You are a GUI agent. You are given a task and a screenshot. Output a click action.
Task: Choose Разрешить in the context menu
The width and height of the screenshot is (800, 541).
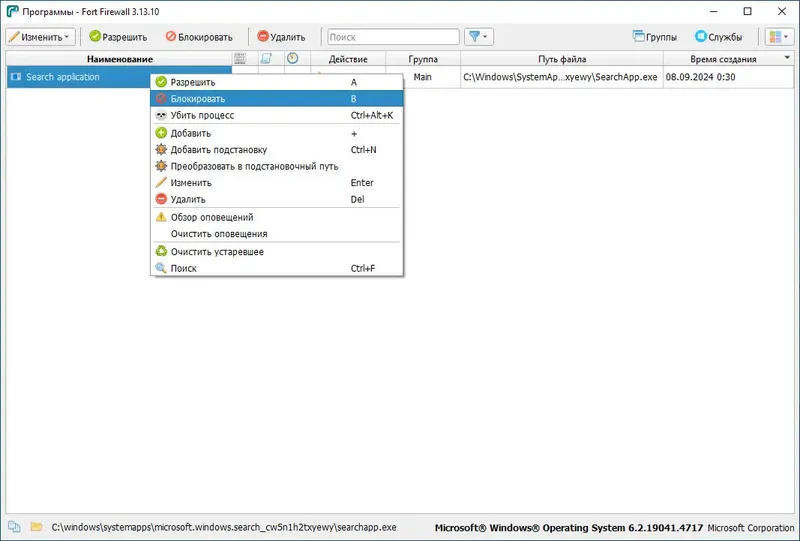tap(277, 82)
